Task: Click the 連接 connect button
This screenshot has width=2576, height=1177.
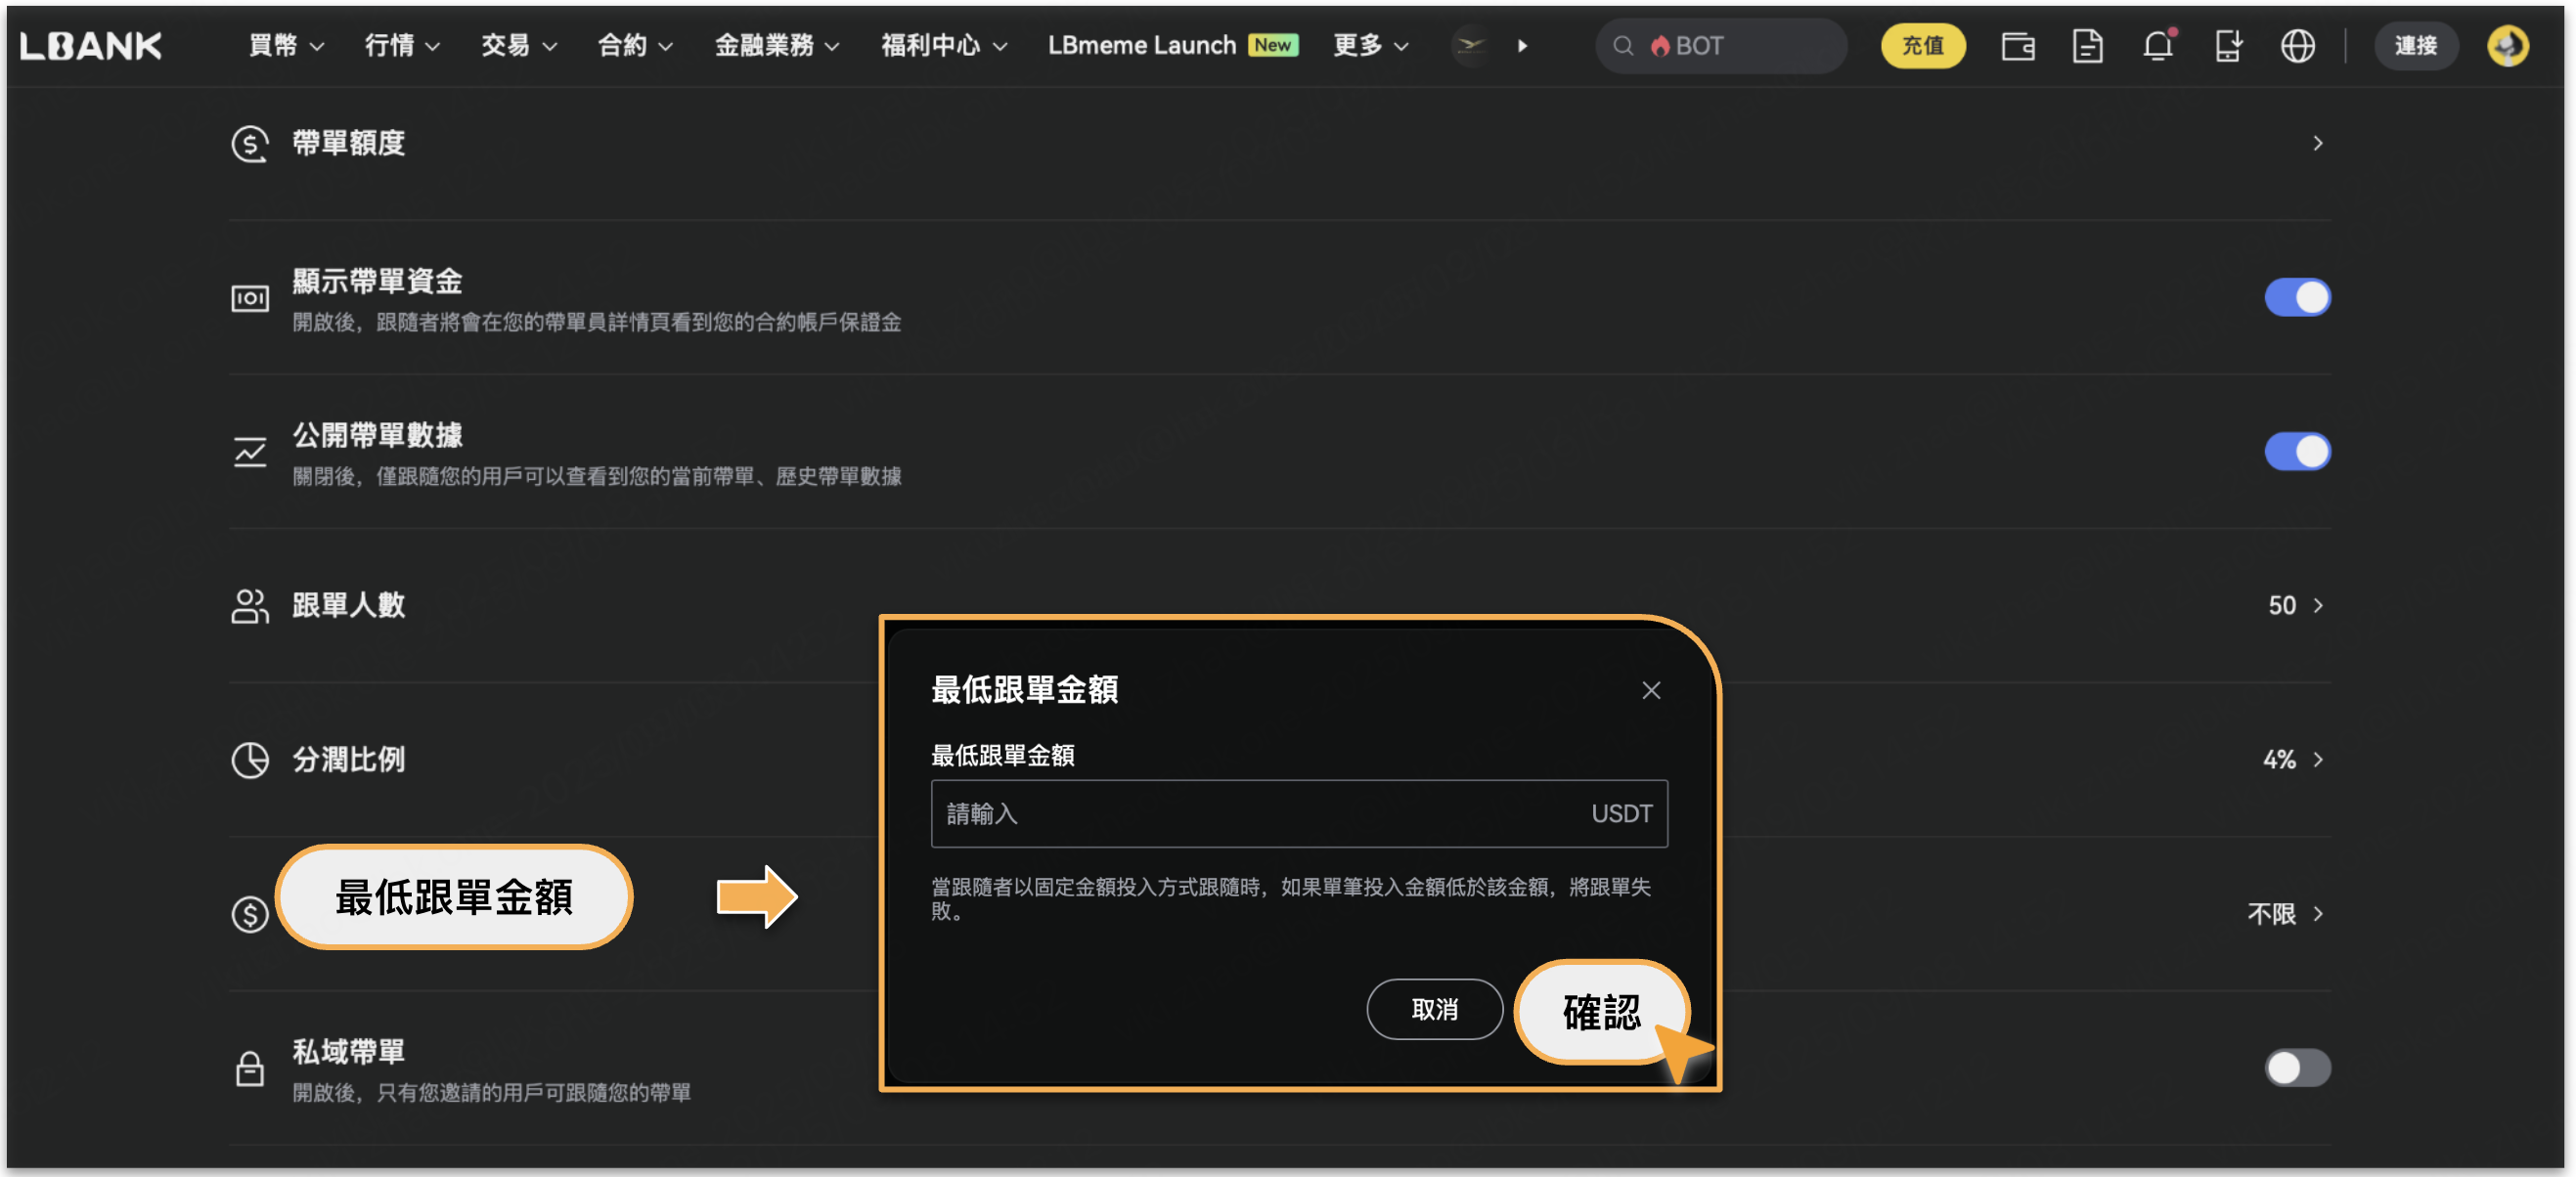Action: (x=2415, y=46)
